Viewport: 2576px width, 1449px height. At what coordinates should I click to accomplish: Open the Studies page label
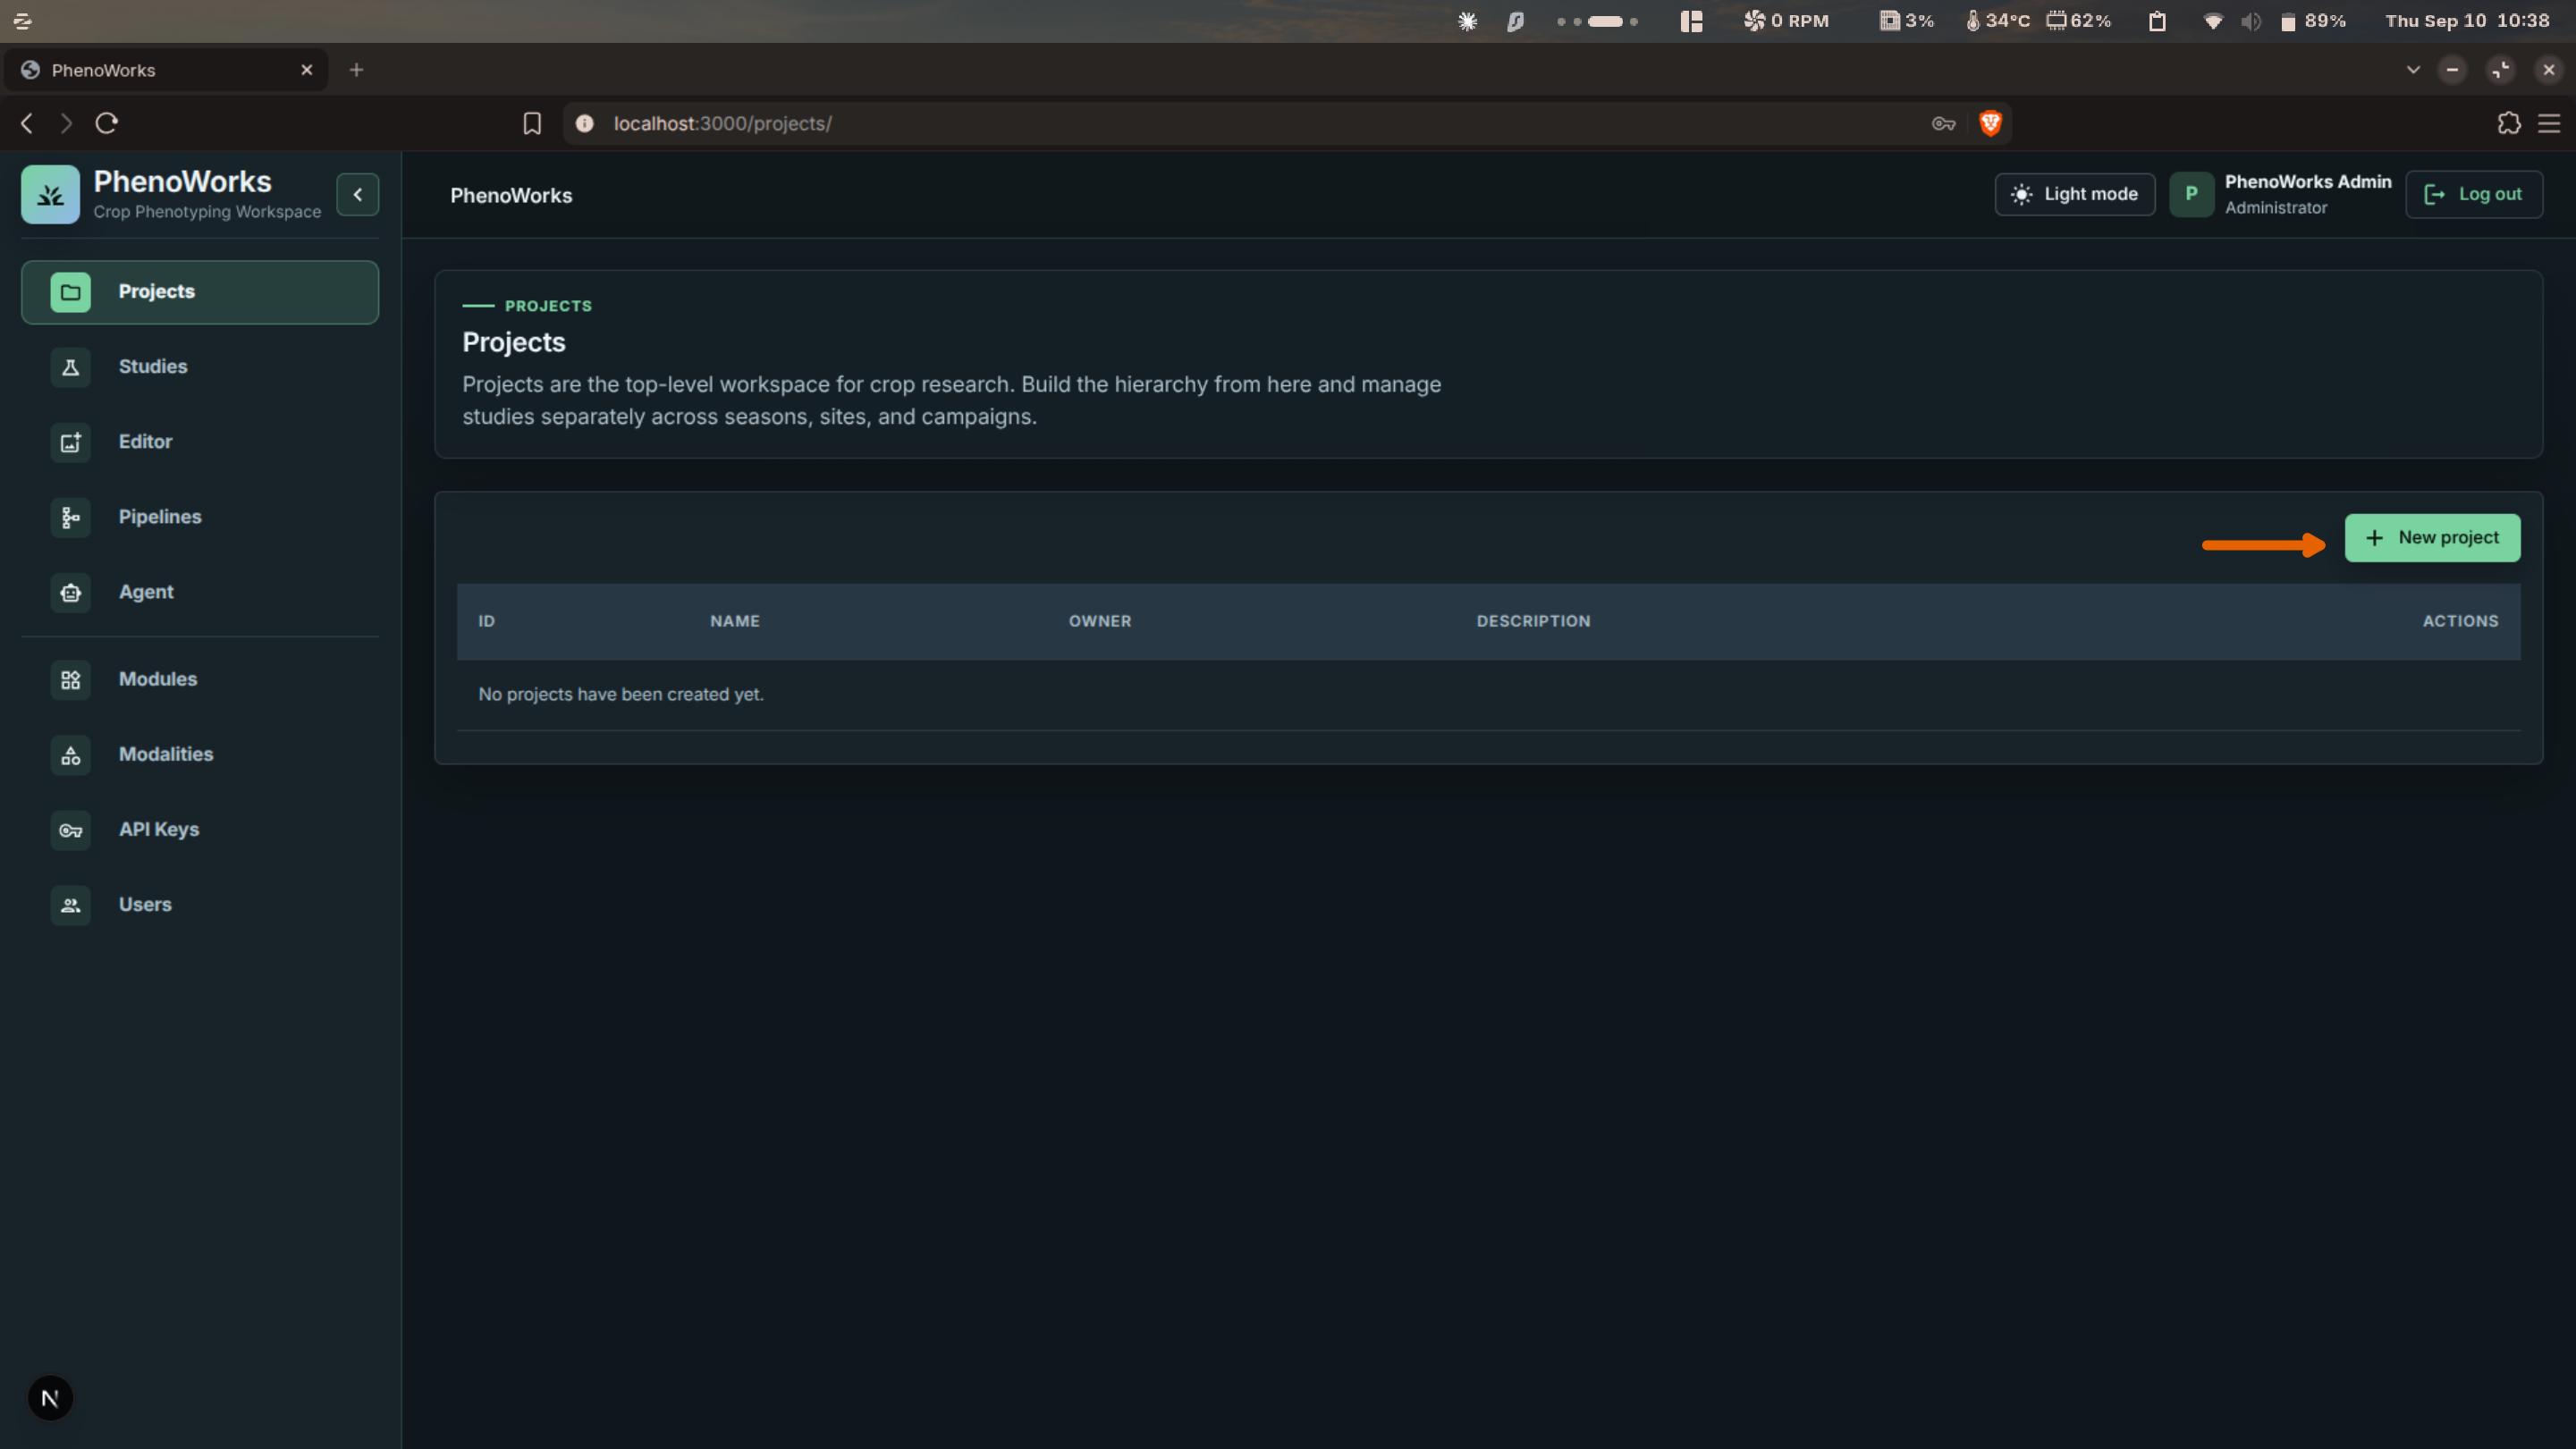click(x=153, y=367)
